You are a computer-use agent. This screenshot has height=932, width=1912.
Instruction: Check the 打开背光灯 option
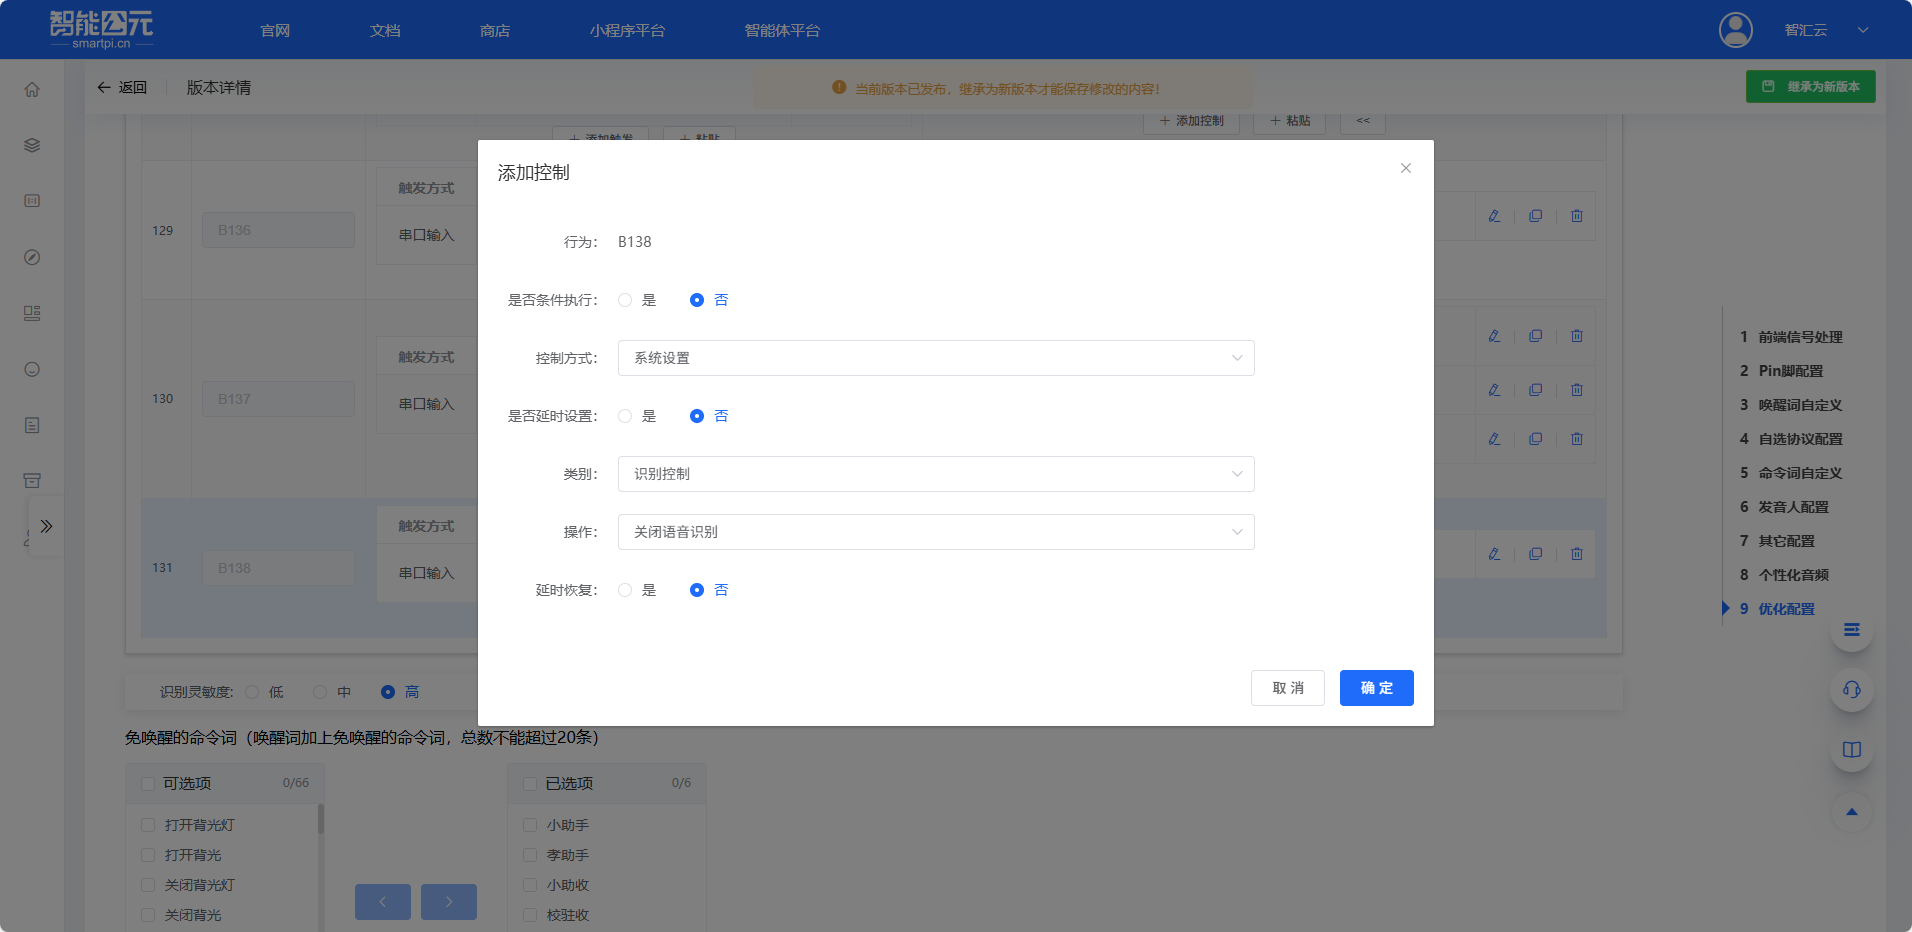pos(147,825)
